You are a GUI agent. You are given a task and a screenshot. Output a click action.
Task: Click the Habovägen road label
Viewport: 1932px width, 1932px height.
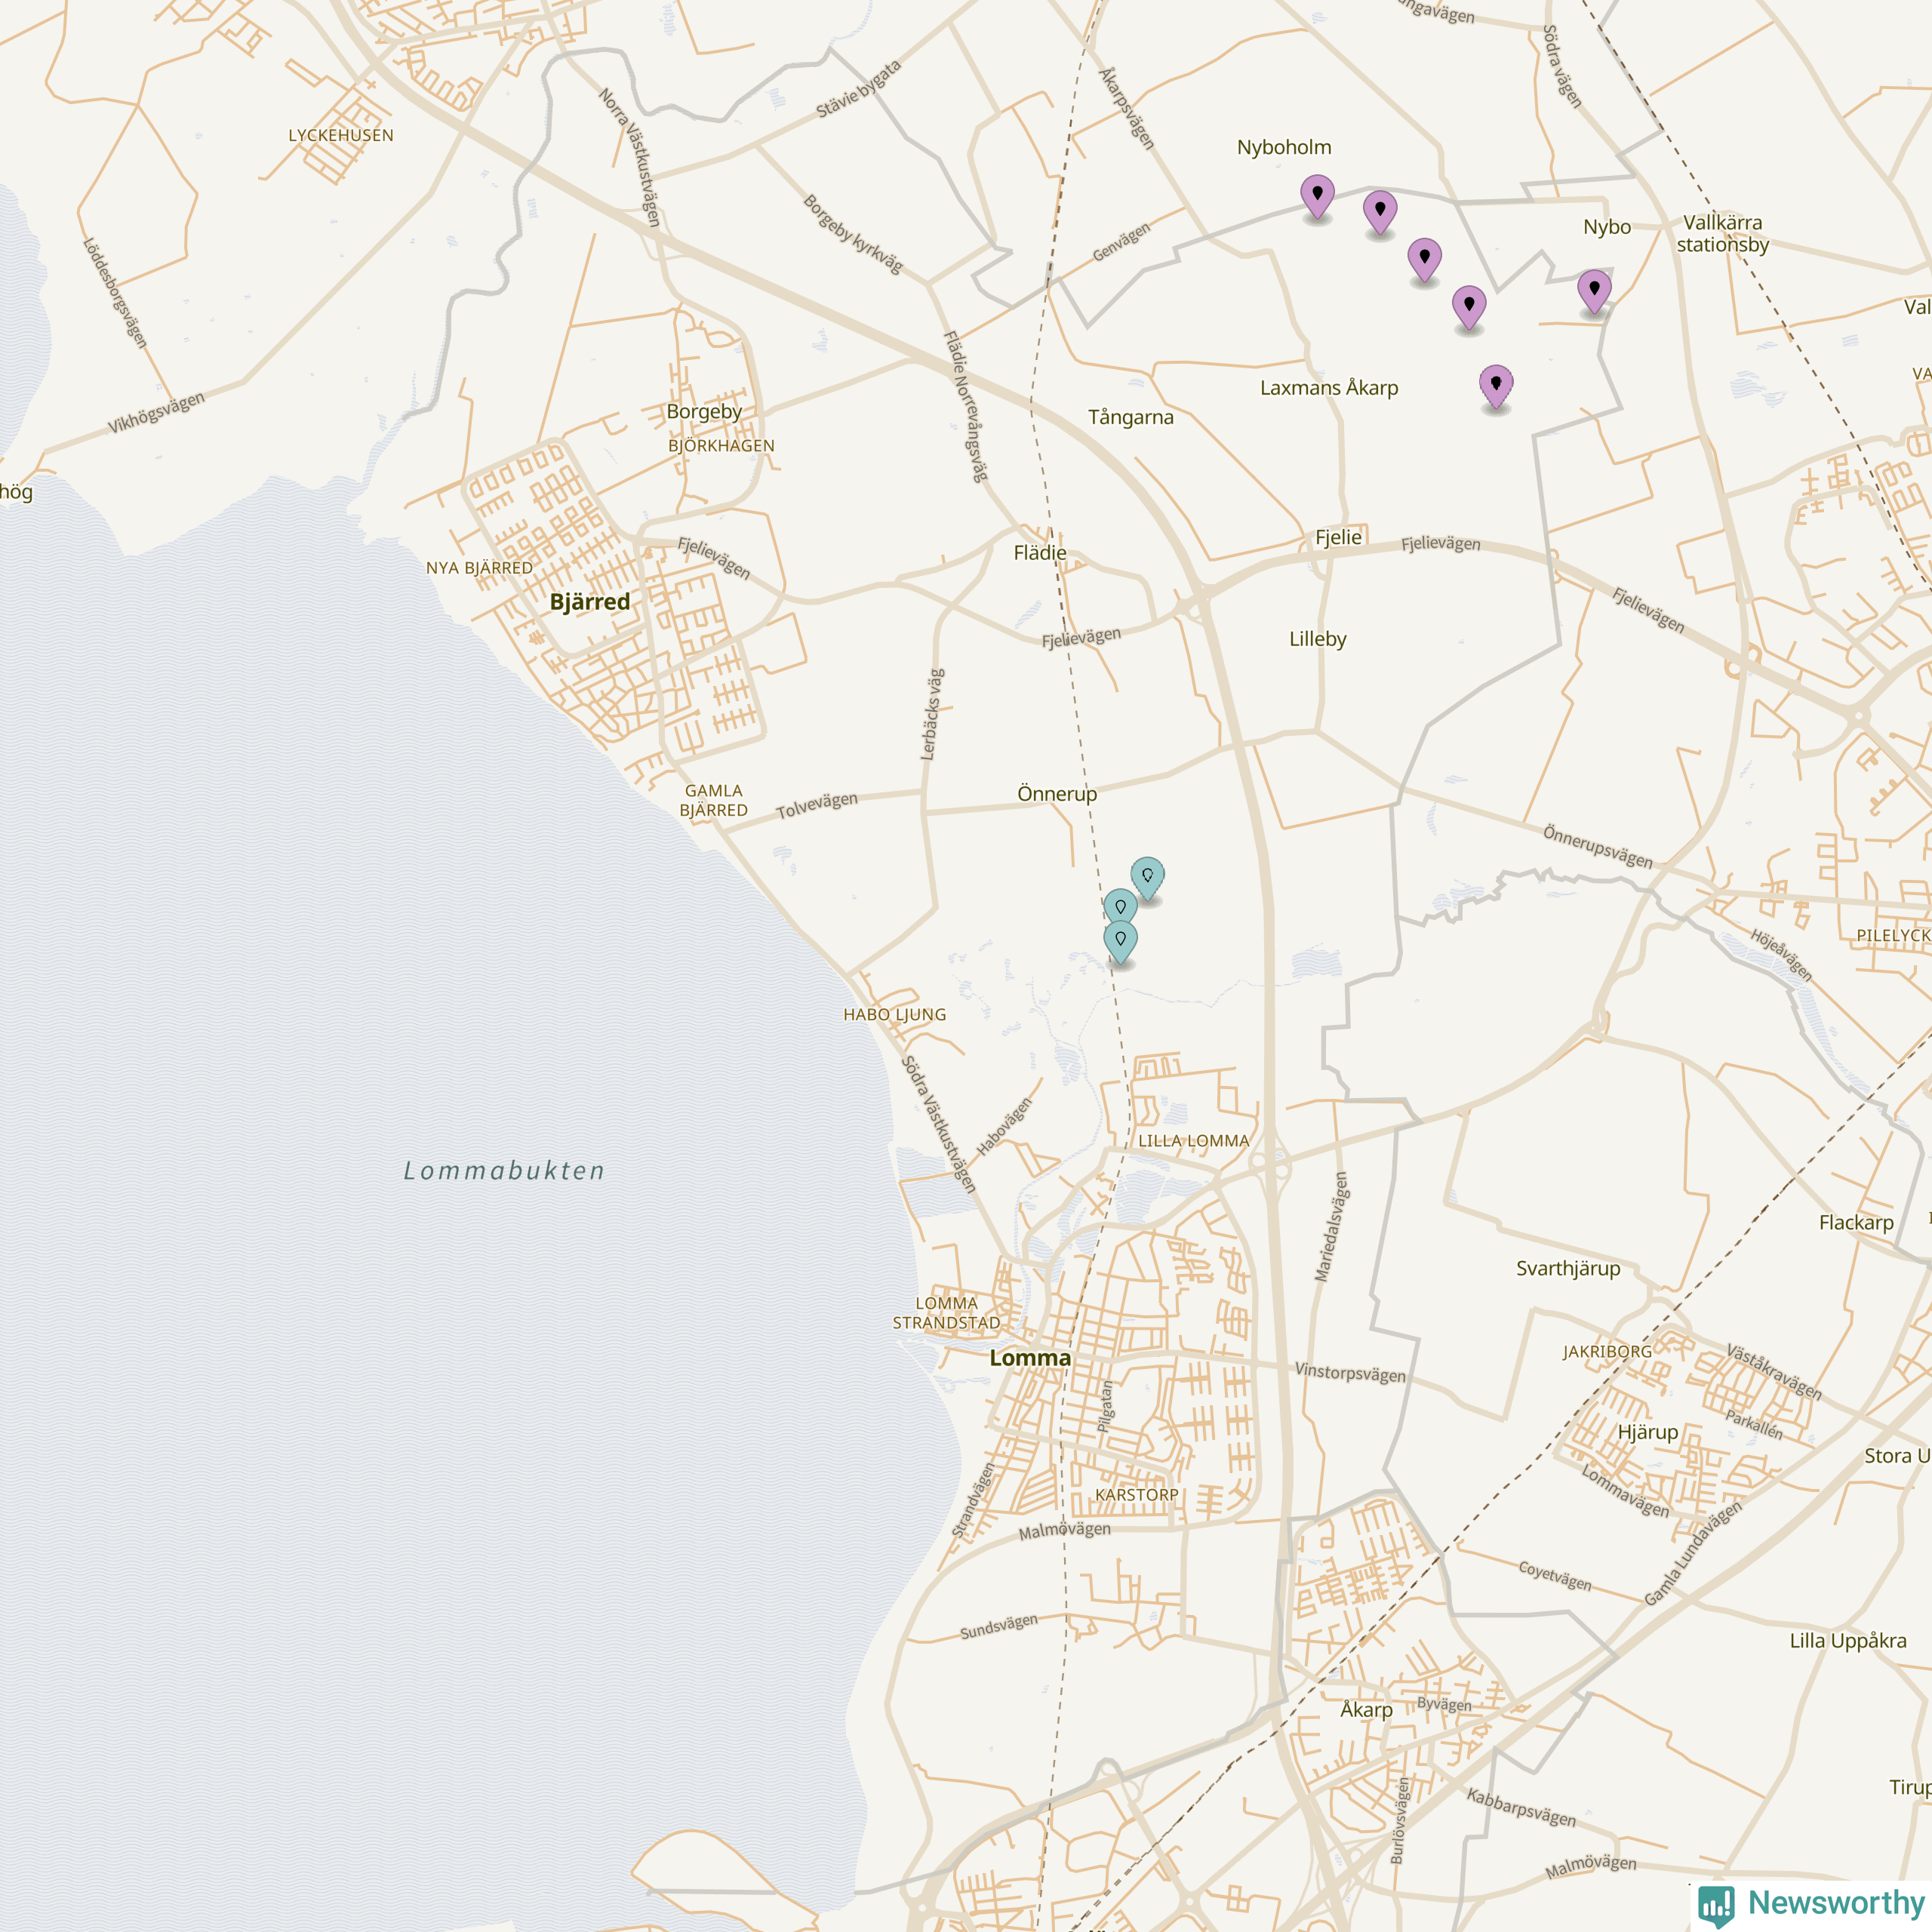coord(1003,1127)
